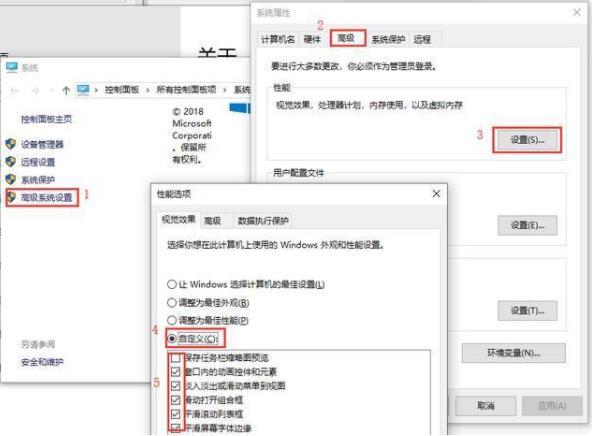Open 环境变量(N)... button
Viewport: 592px width, 436px height.
click(x=514, y=353)
